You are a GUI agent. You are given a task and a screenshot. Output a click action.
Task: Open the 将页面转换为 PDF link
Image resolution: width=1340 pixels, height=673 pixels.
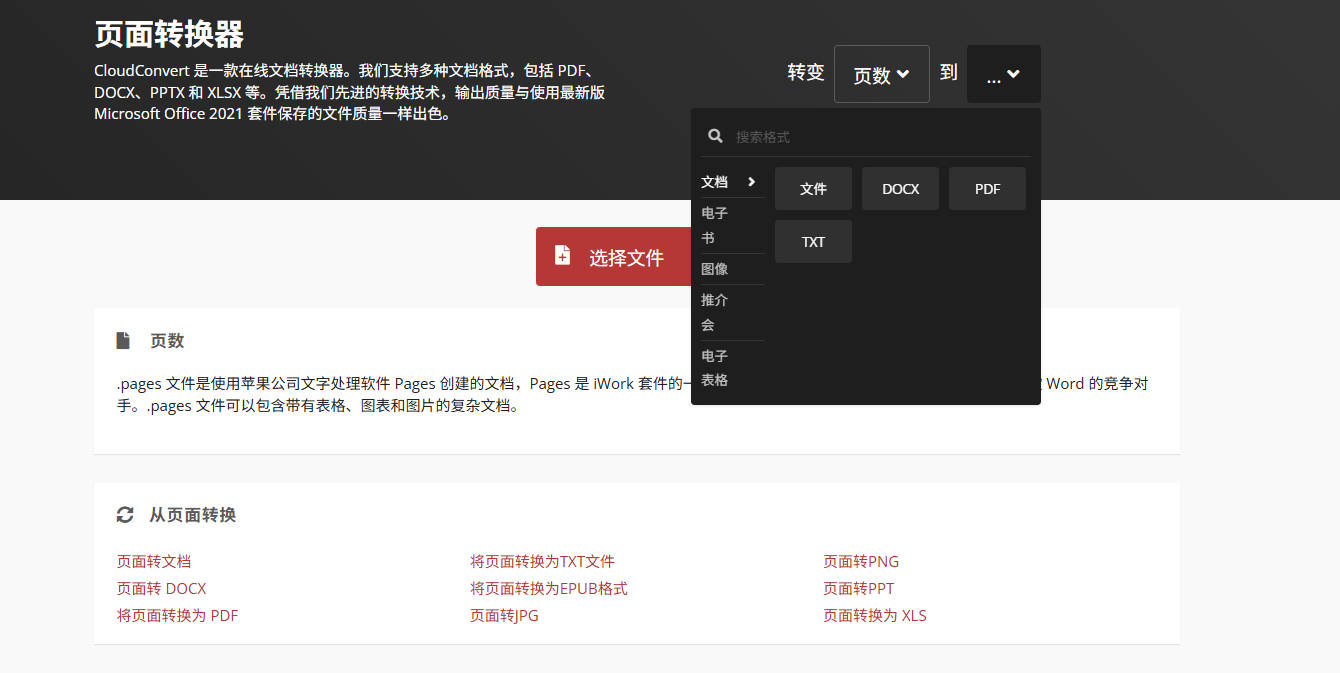[177, 615]
